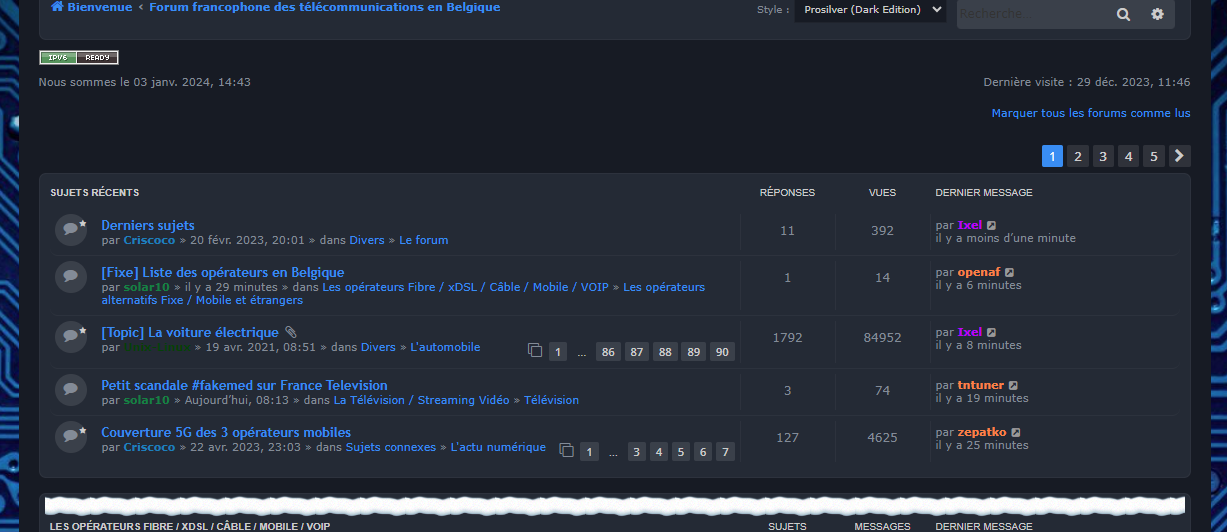The width and height of the screenshot is (1227, 532).
Task: View latest post icon next to zepatko
Action: coord(1016,433)
